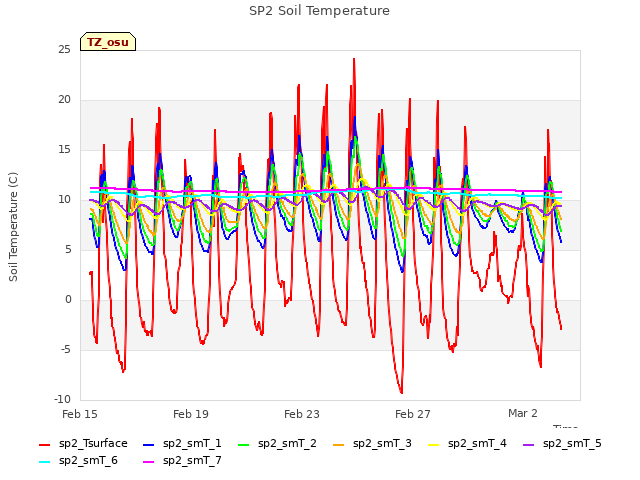
Task: Click the -5 y-axis tick label
Action: point(66,349)
